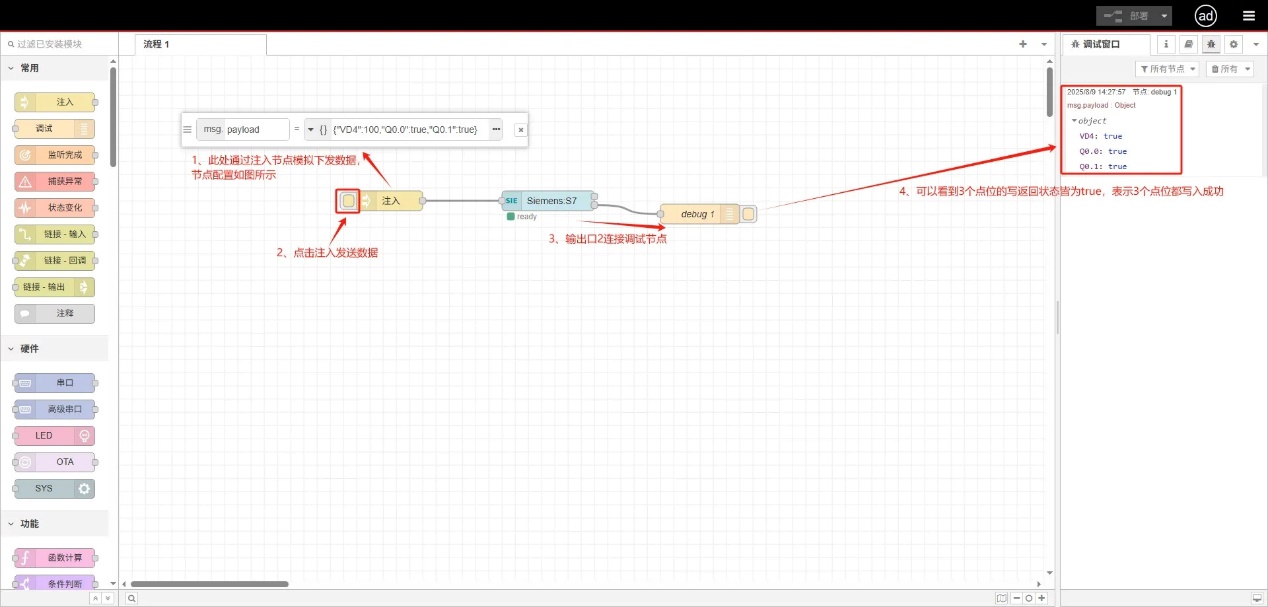Click the palette filter search field
The width and height of the screenshot is (1268, 607).
pos(60,44)
